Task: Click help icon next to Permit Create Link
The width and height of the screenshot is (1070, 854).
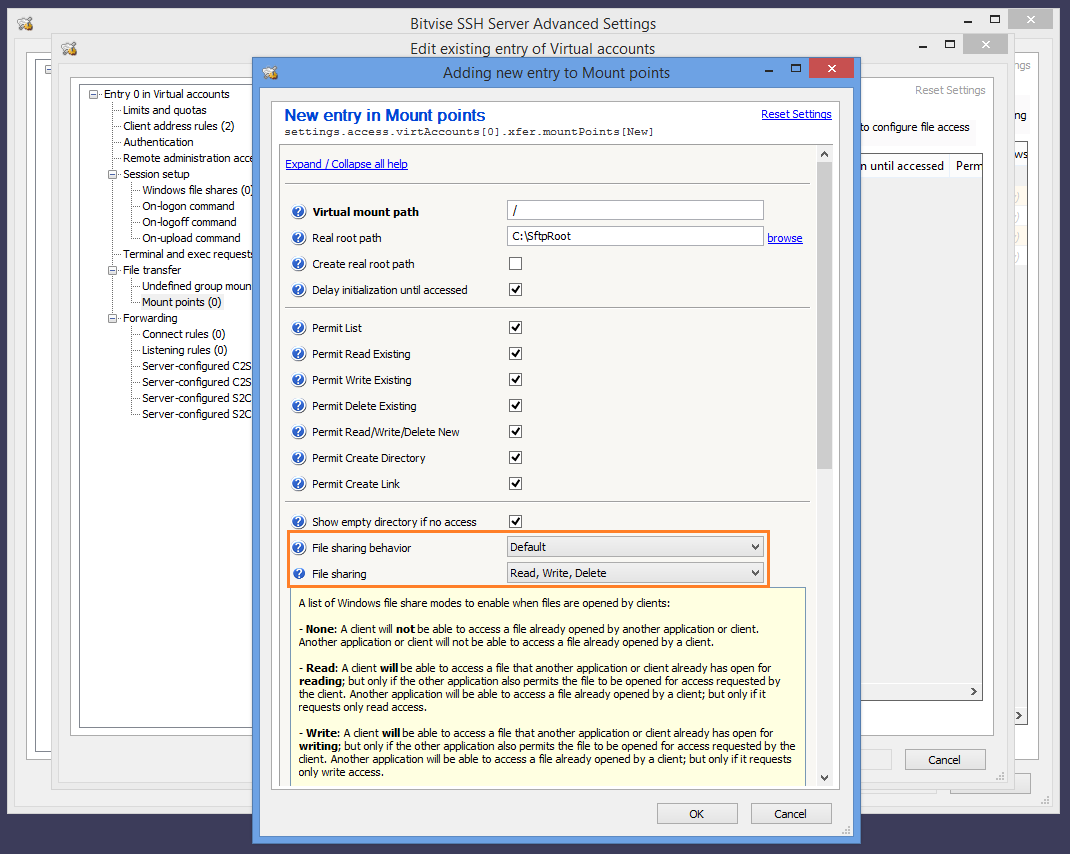Action: point(298,484)
